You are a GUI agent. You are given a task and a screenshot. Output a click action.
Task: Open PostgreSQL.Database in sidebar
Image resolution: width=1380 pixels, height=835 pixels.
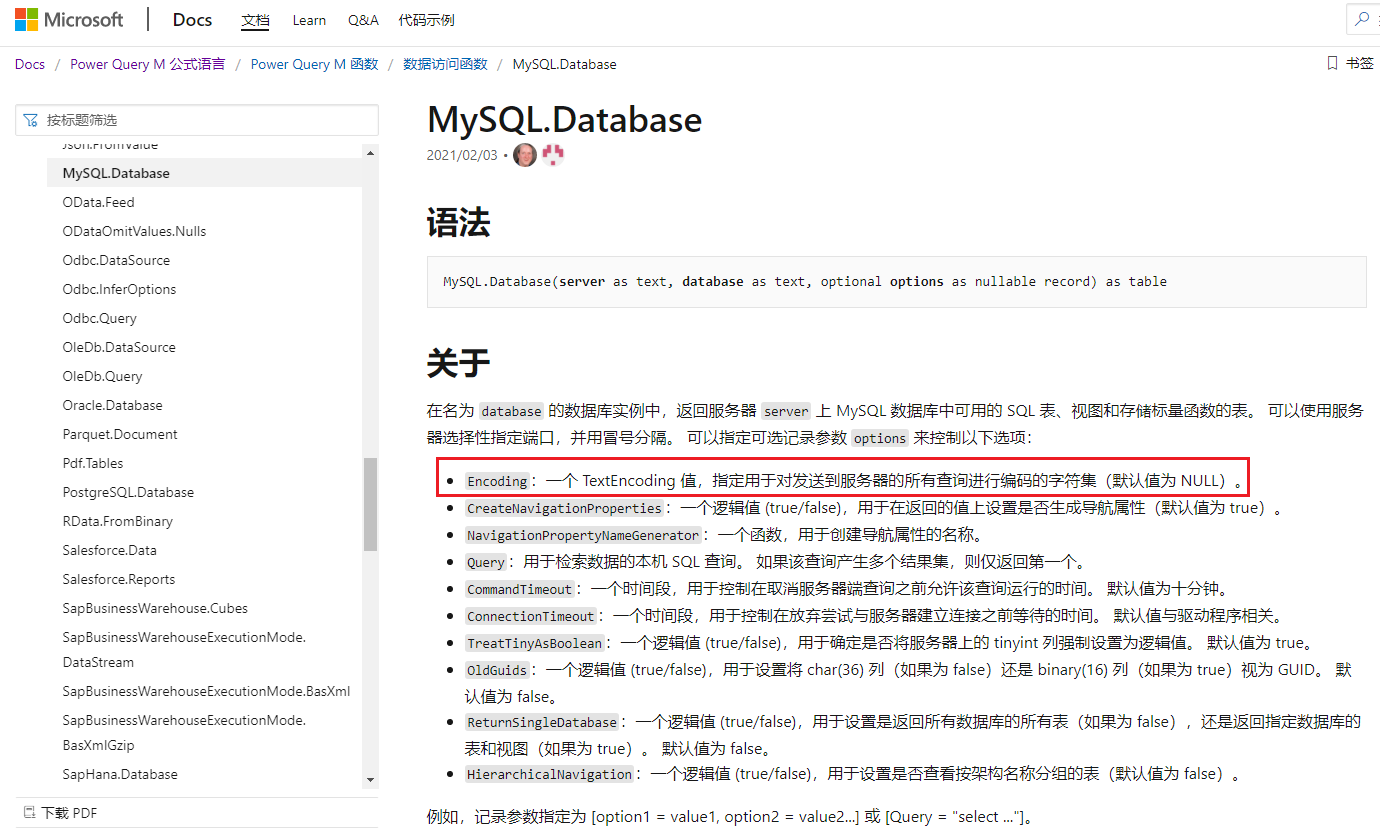click(128, 492)
